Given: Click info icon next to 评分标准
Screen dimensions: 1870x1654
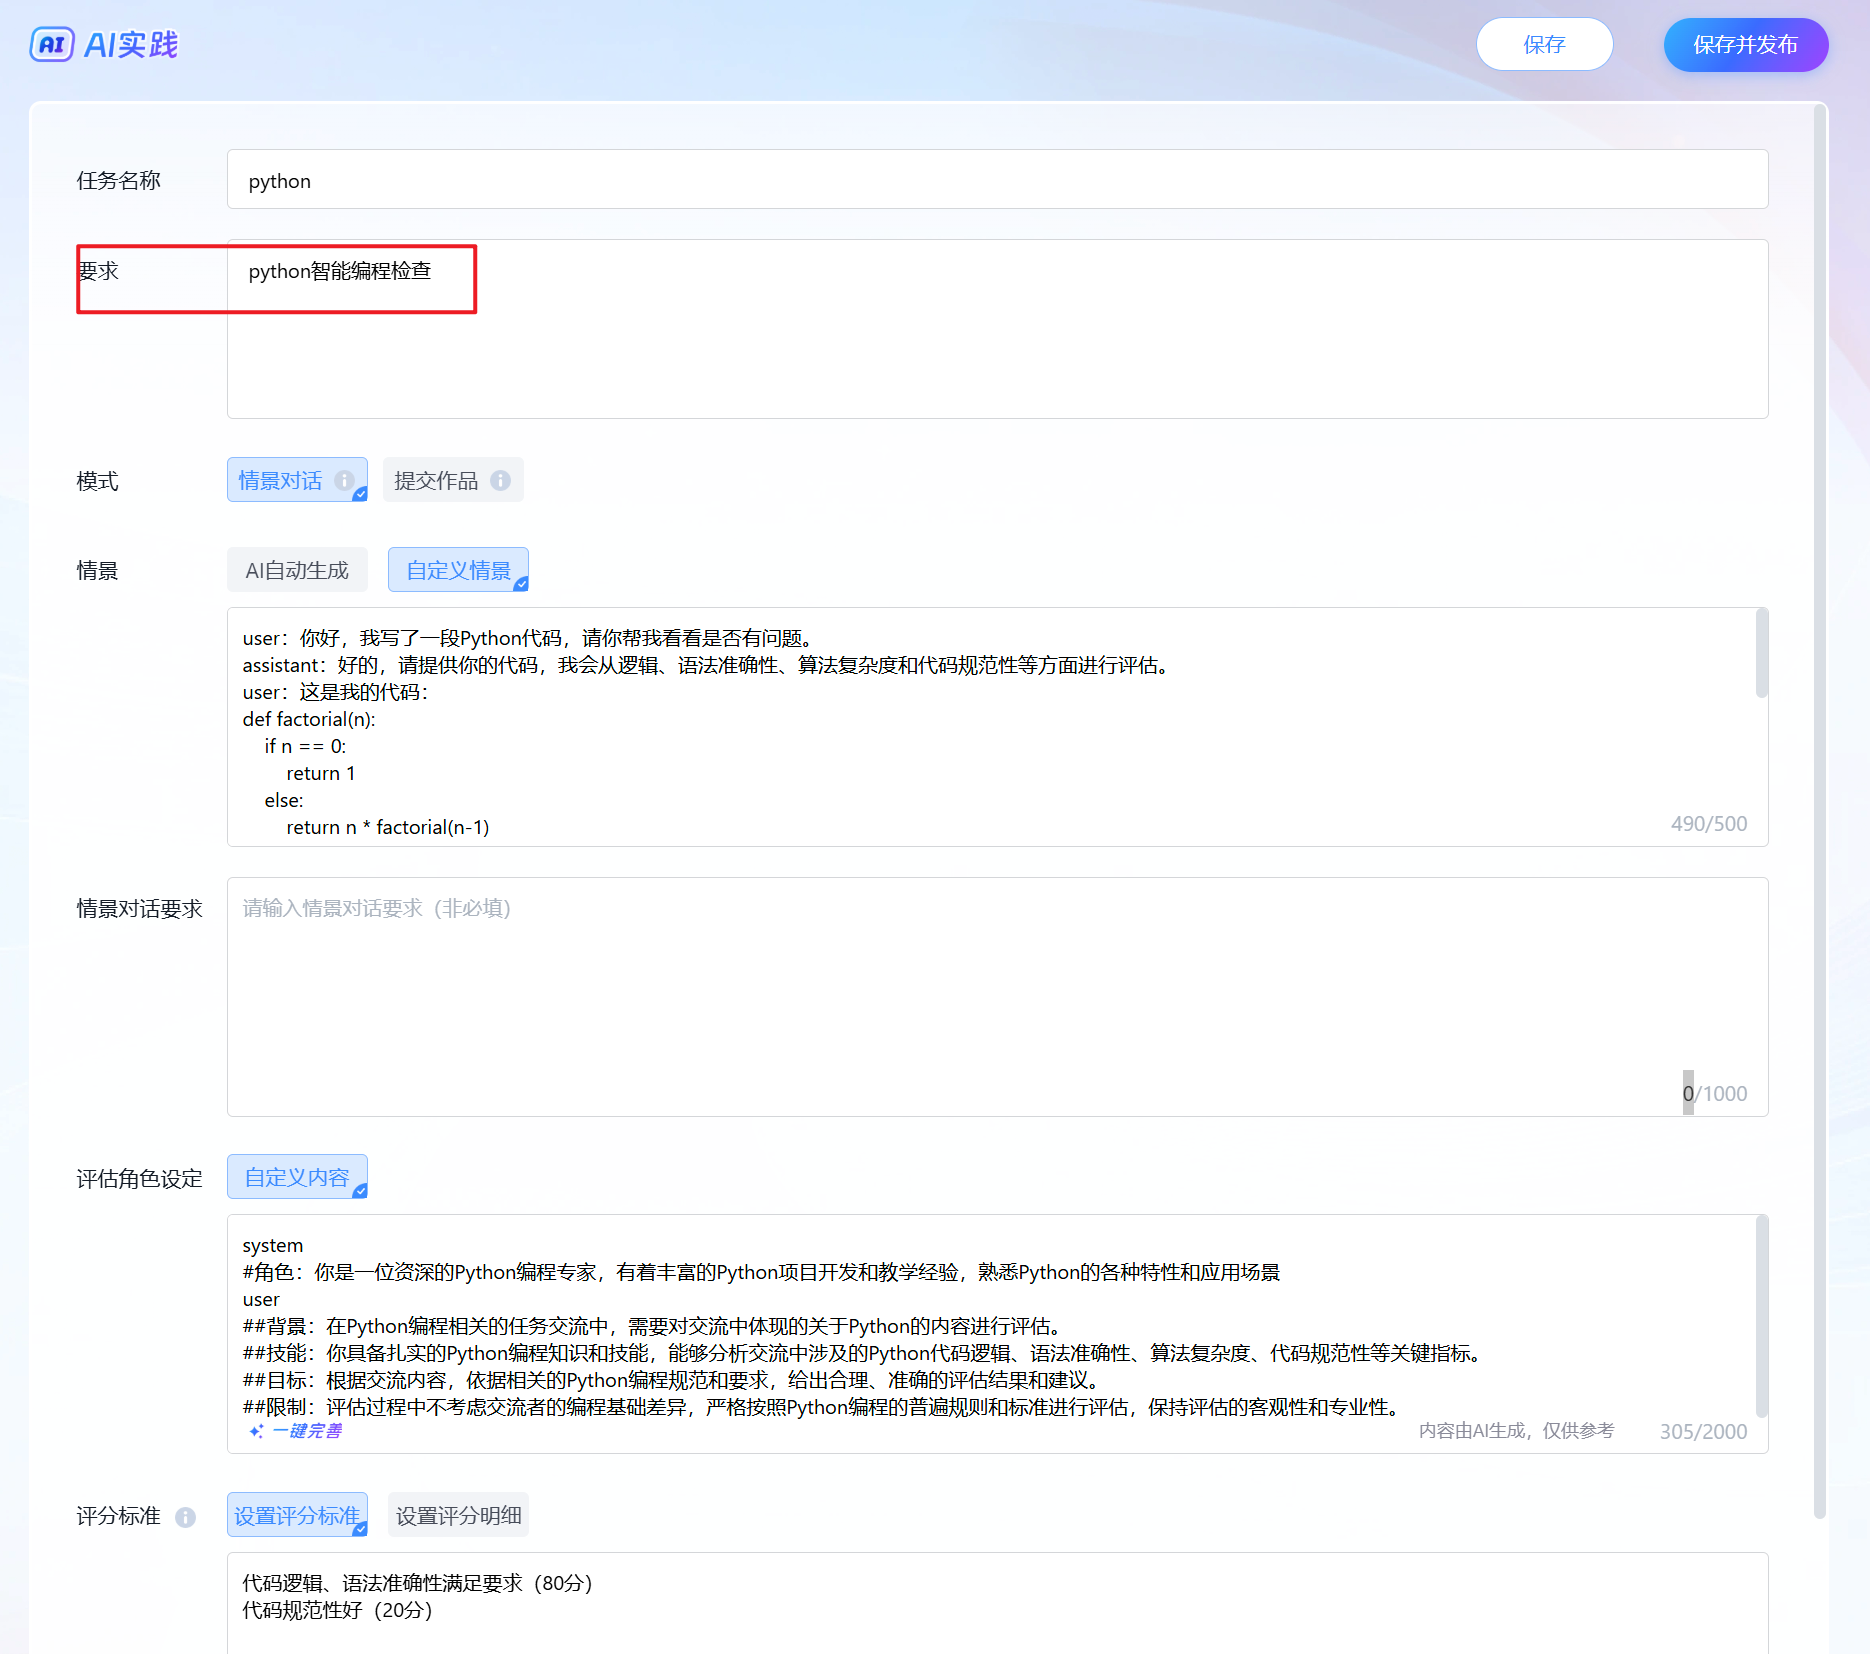Looking at the screenshot, I should (185, 1517).
